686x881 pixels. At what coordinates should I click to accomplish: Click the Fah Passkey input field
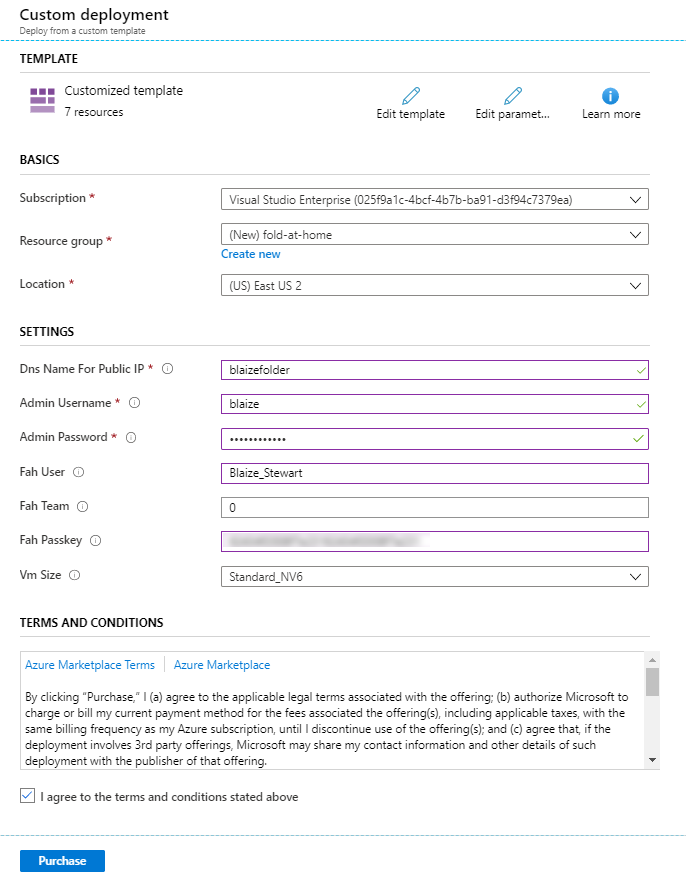(434, 542)
